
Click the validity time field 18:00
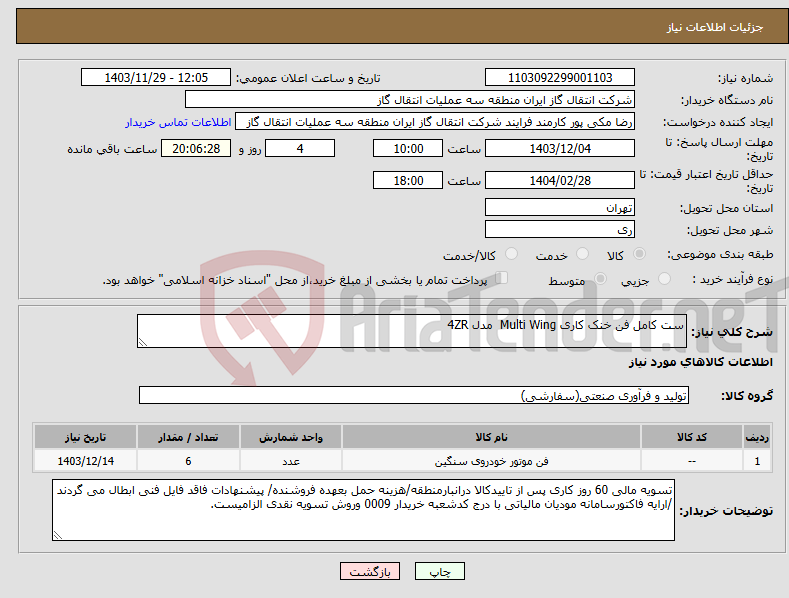point(408,180)
